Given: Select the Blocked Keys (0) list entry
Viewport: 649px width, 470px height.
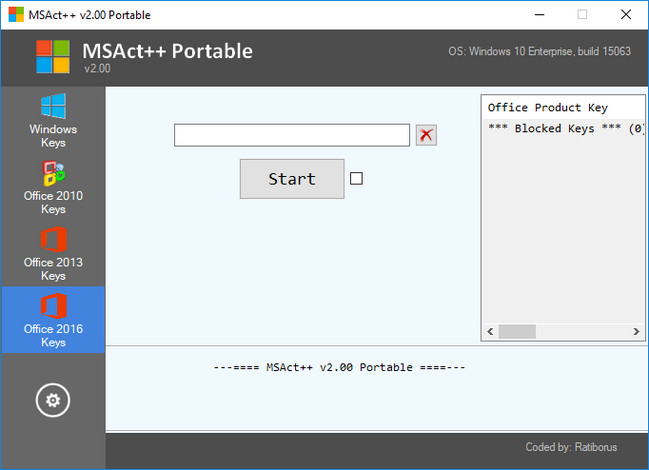Looking at the screenshot, I should click(x=565, y=129).
